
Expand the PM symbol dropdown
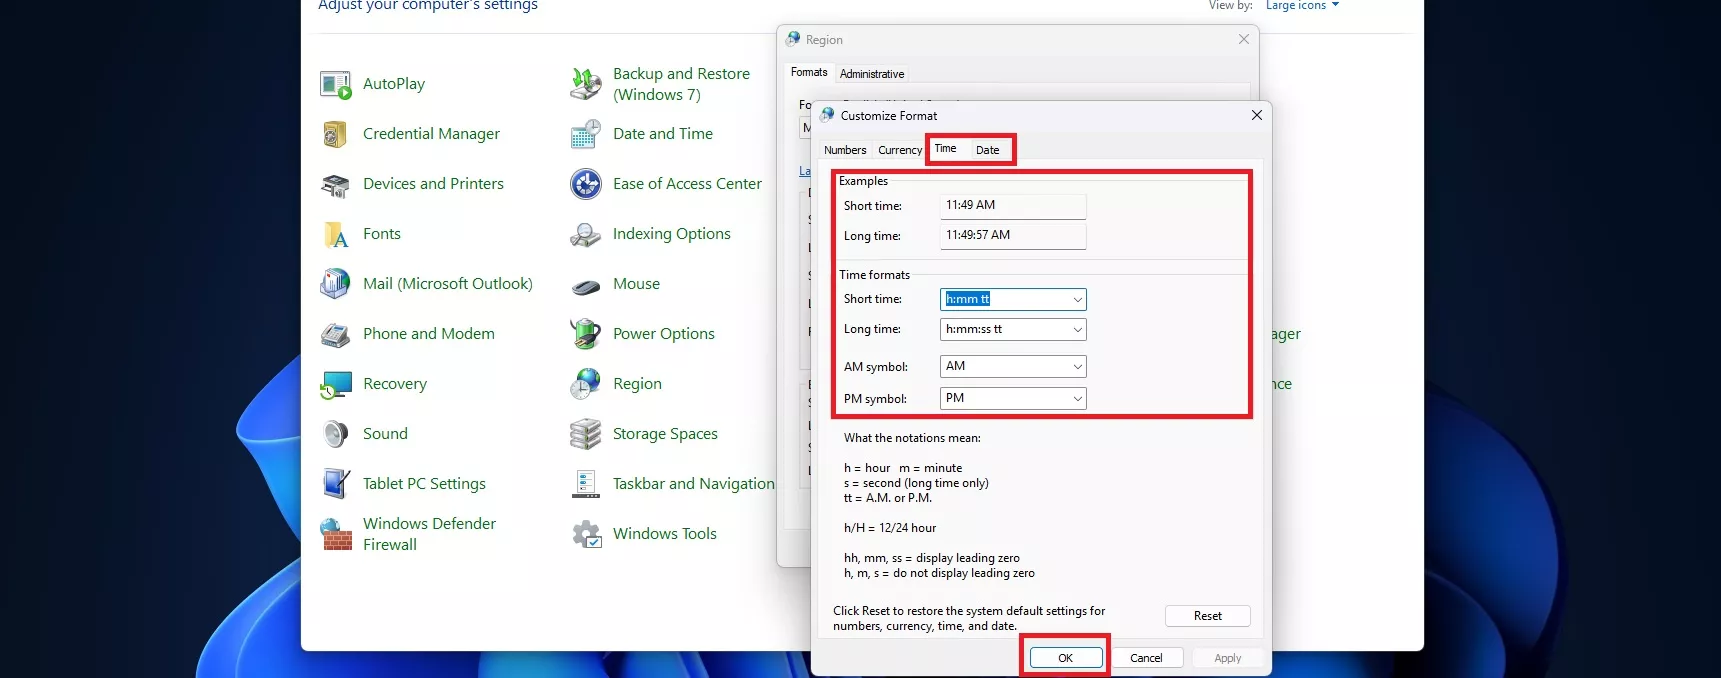(1077, 399)
